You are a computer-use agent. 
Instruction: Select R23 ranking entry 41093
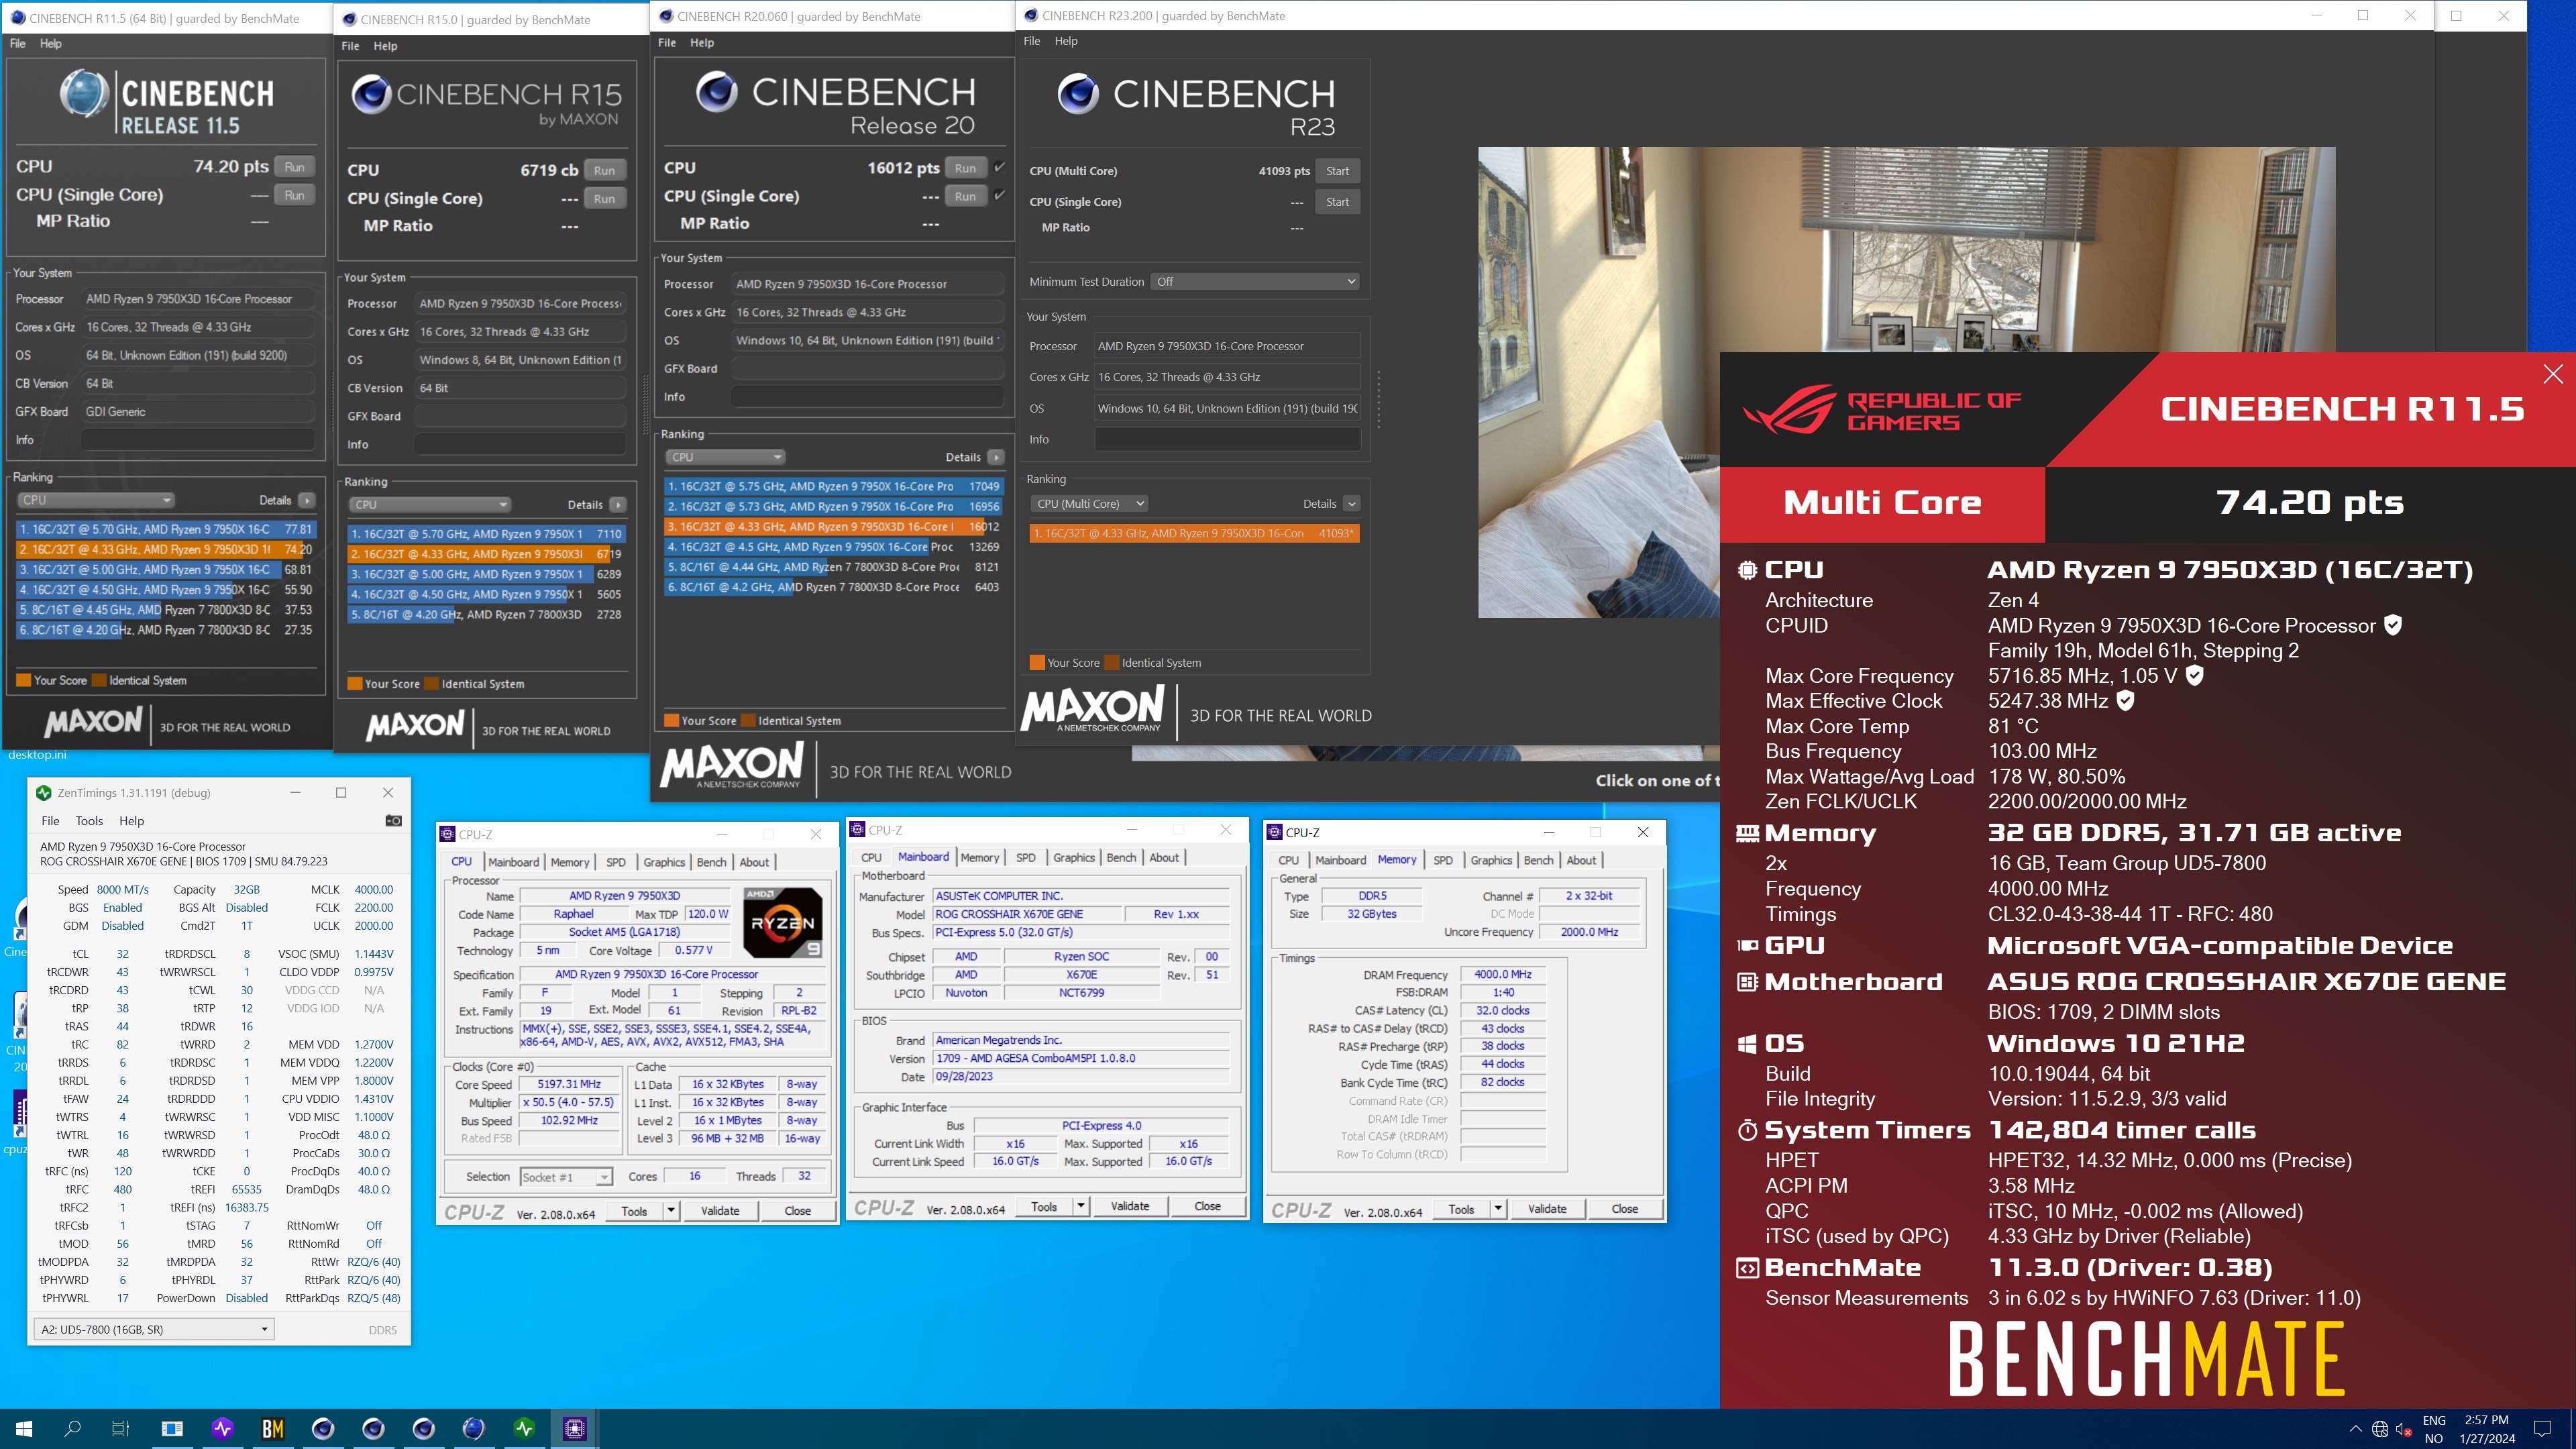click(x=1194, y=533)
